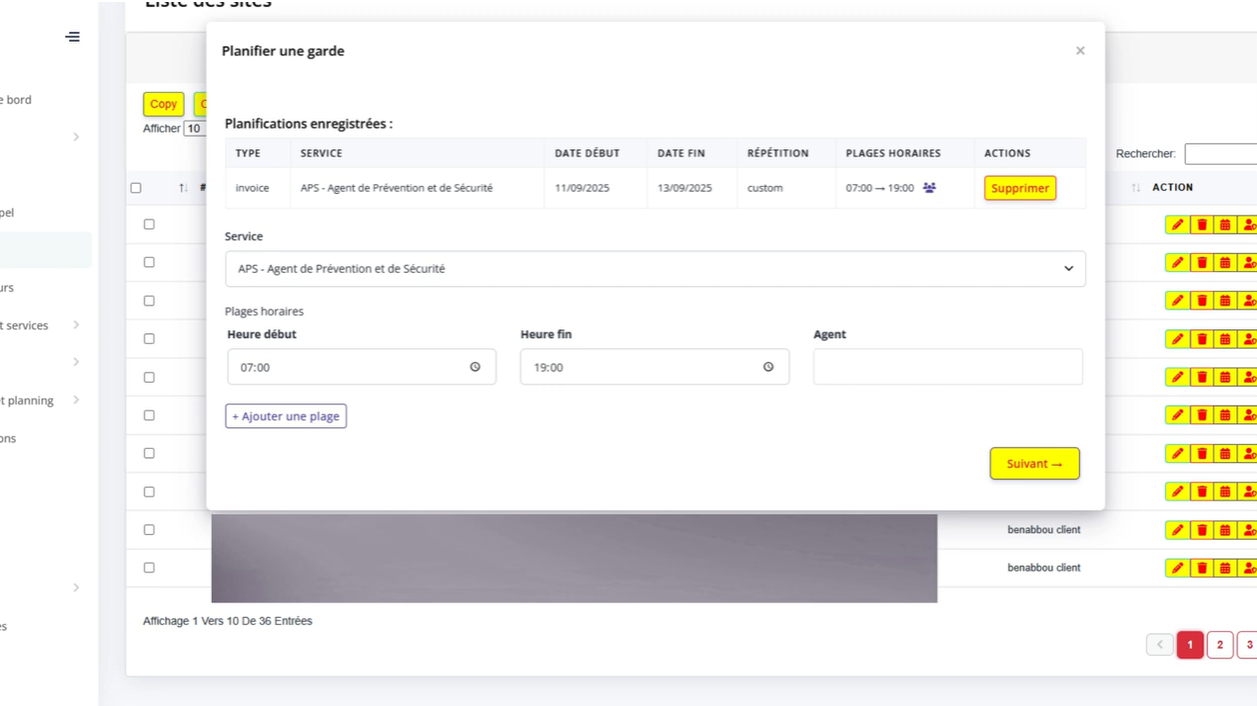Image resolution: width=1257 pixels, height=706 pixels.
Task: Click the clock icon in the Heure début field
Action: pos(475,367)
